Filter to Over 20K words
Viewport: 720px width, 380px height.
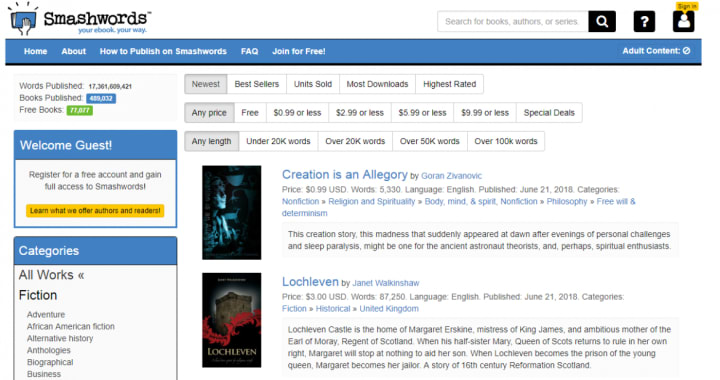(355, 141)
